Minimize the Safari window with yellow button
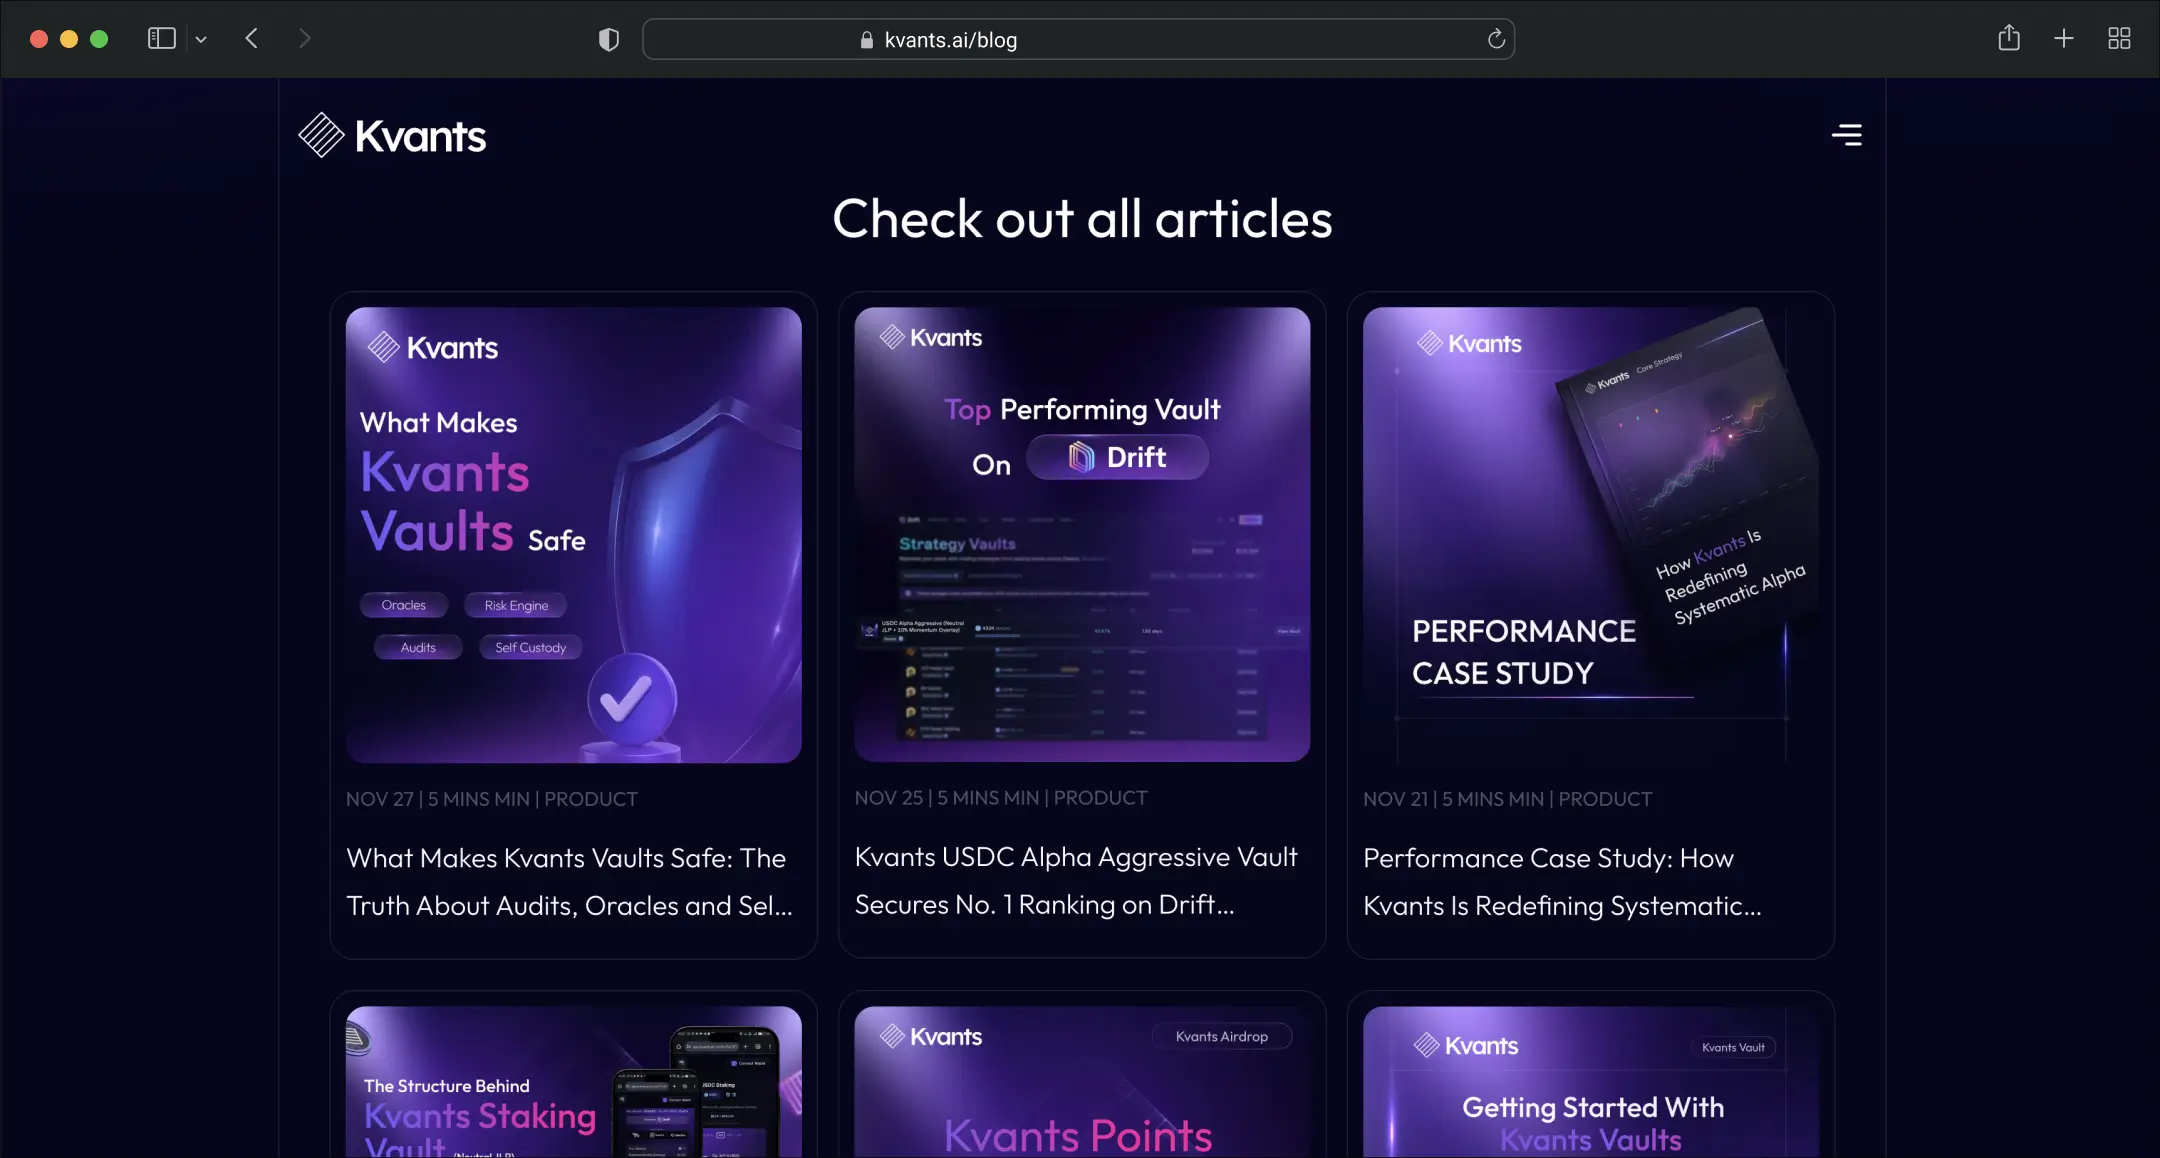The image size is (2160, 1158). point(69,39)
